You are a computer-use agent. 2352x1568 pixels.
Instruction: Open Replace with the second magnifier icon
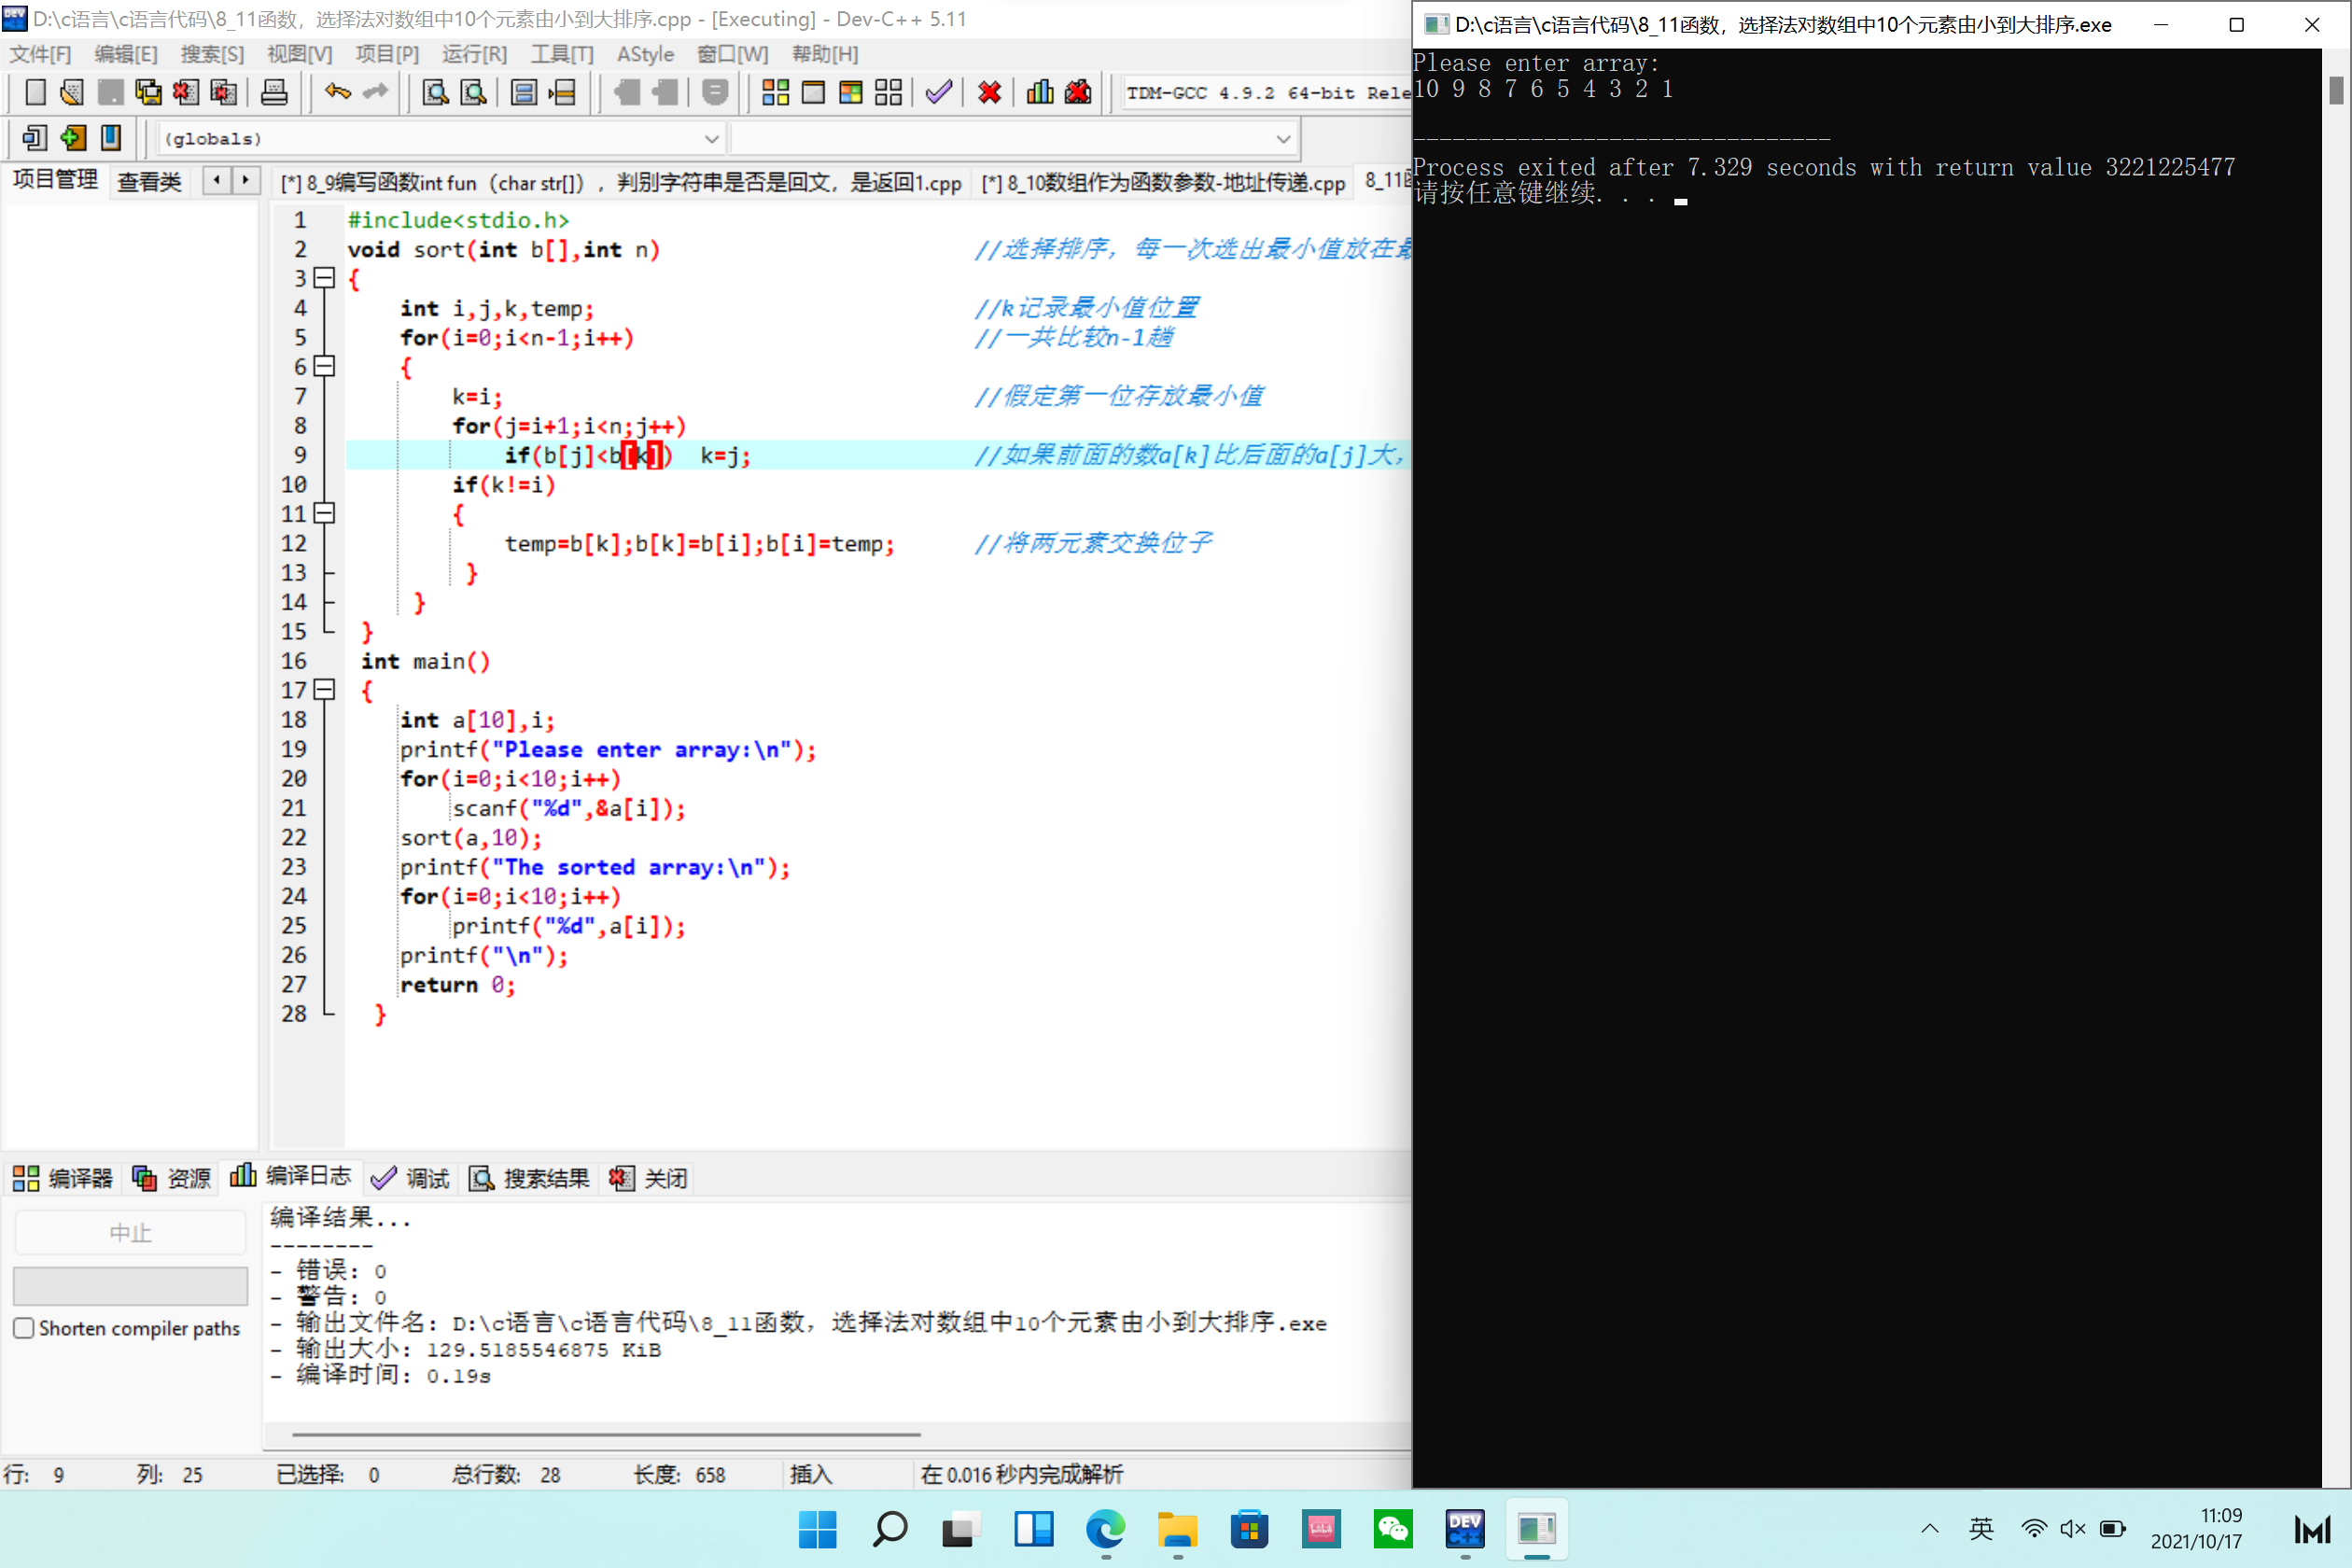pos(473,93)
